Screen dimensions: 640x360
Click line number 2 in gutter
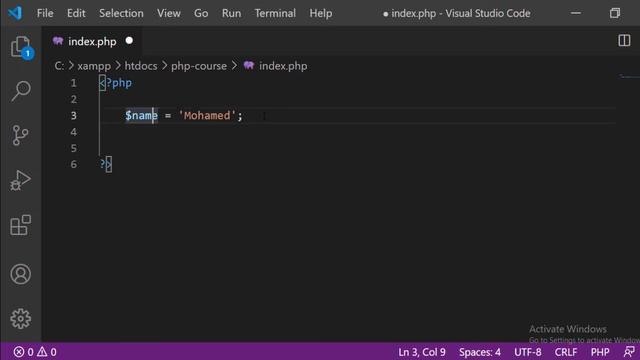73,99
